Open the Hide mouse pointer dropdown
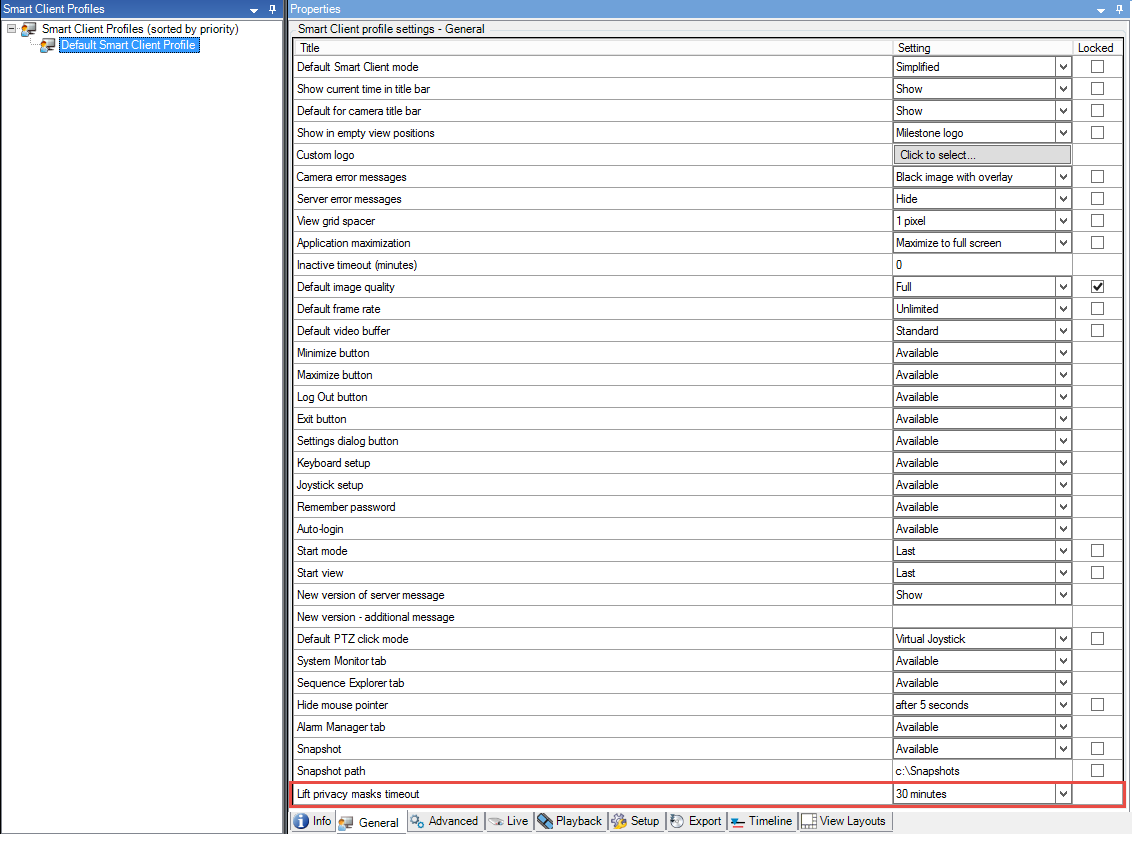Viewport: 1132px width, 855px height. coord(1063,705)
